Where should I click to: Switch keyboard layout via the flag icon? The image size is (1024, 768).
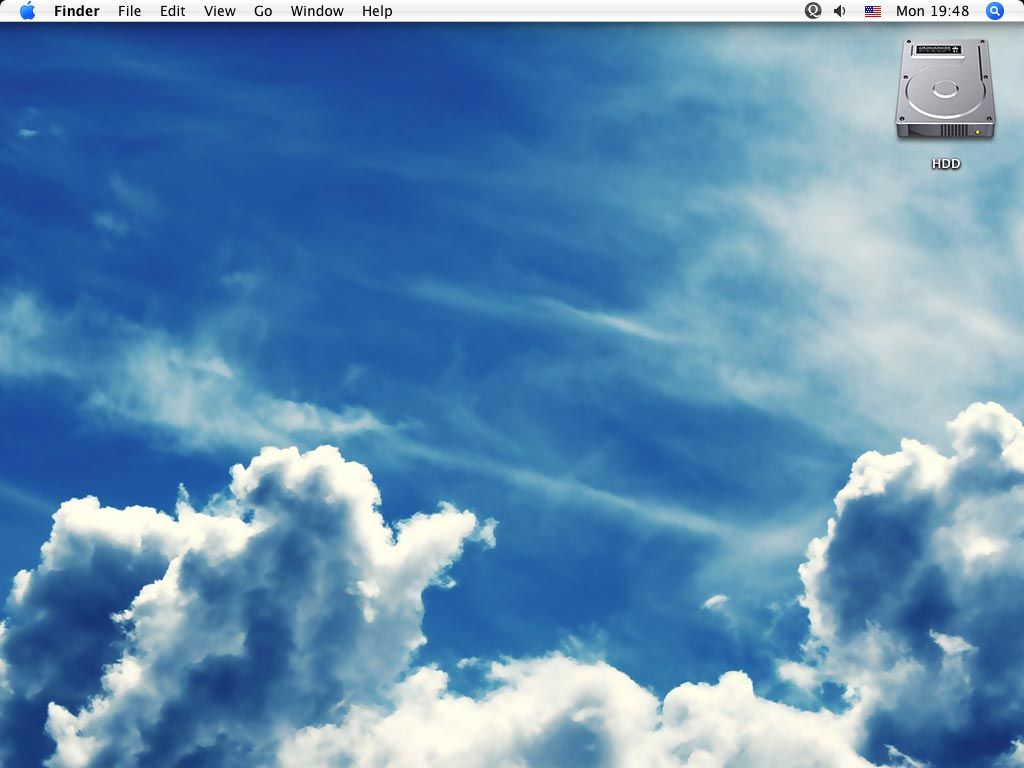pos(872,11)
